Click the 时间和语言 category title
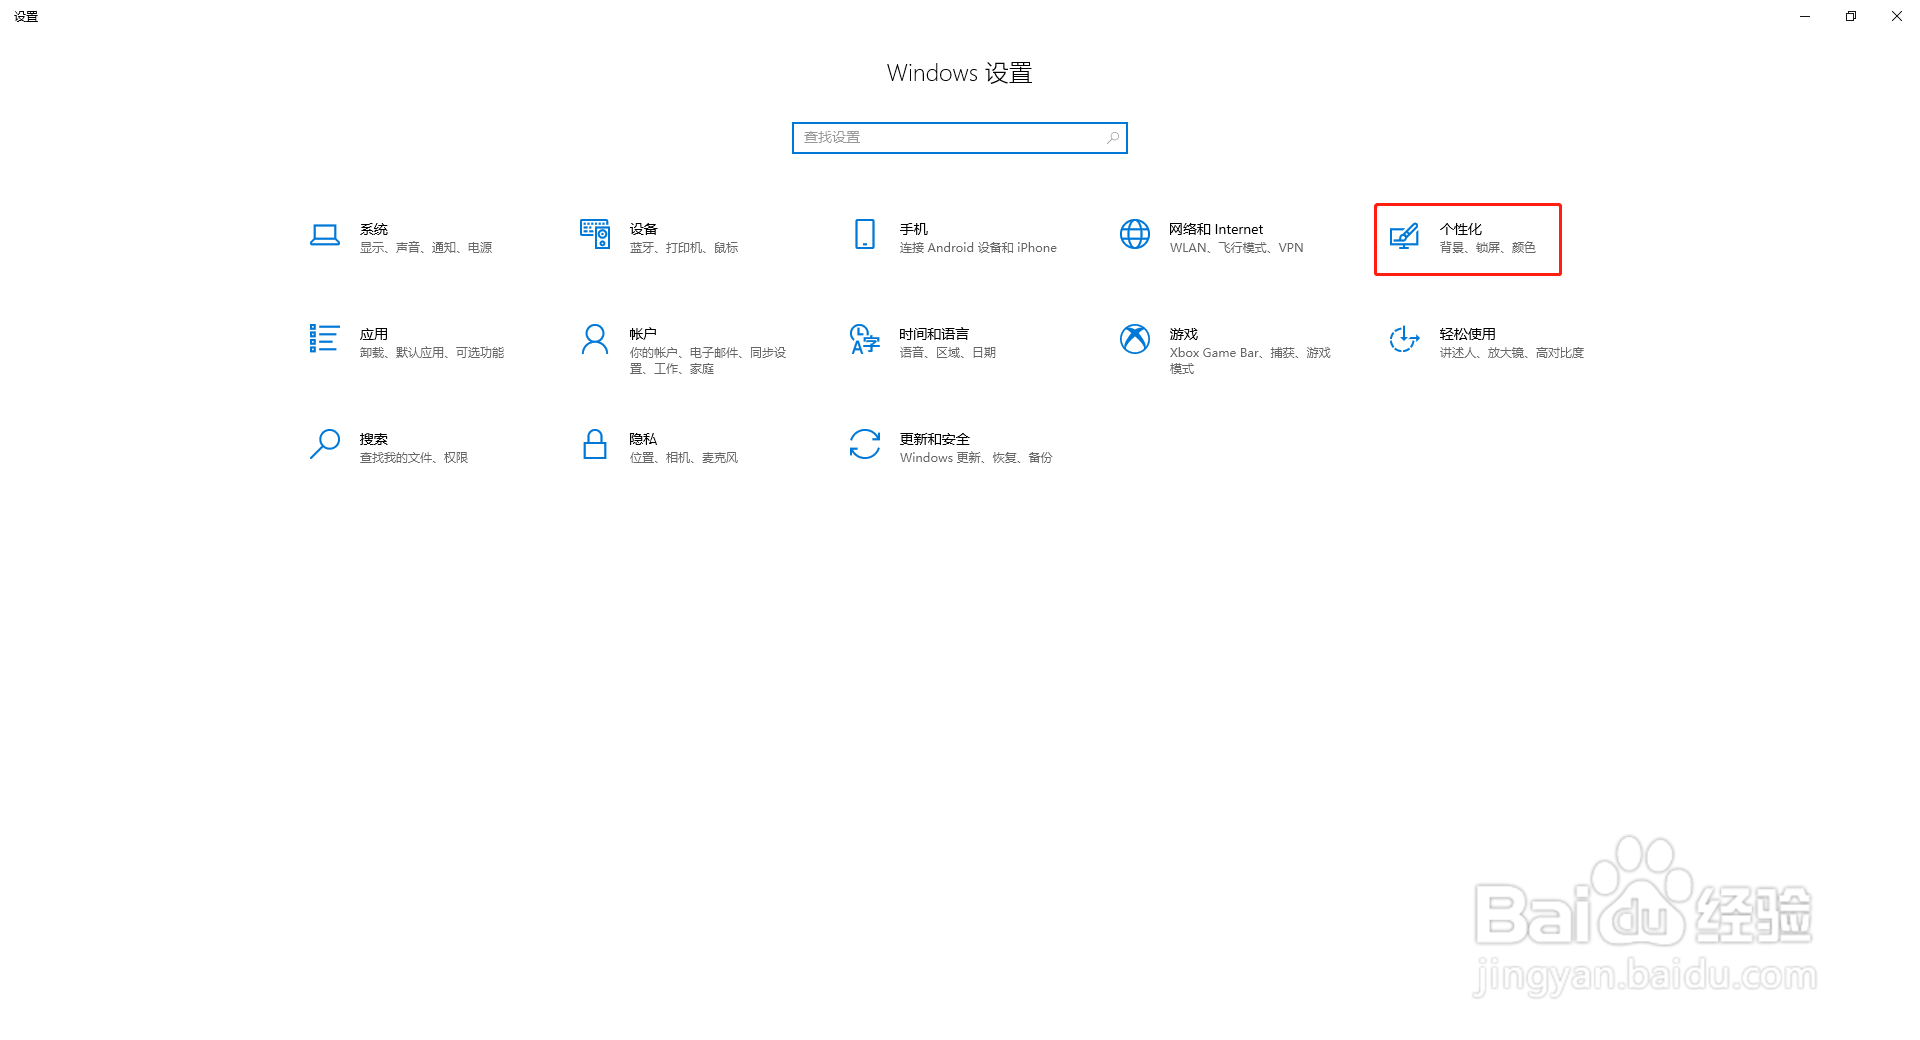This screenshot has height=1040, width=1920. (934, 334)
